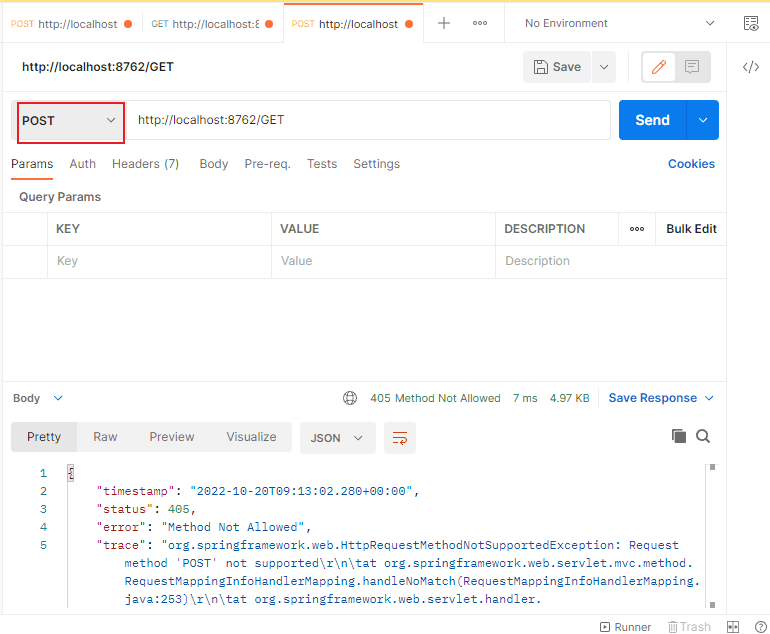Image resolution: width=770 pixels, height=634 pixels.
Task: Toggle line wrap in response body
Action: pos(400,438)
